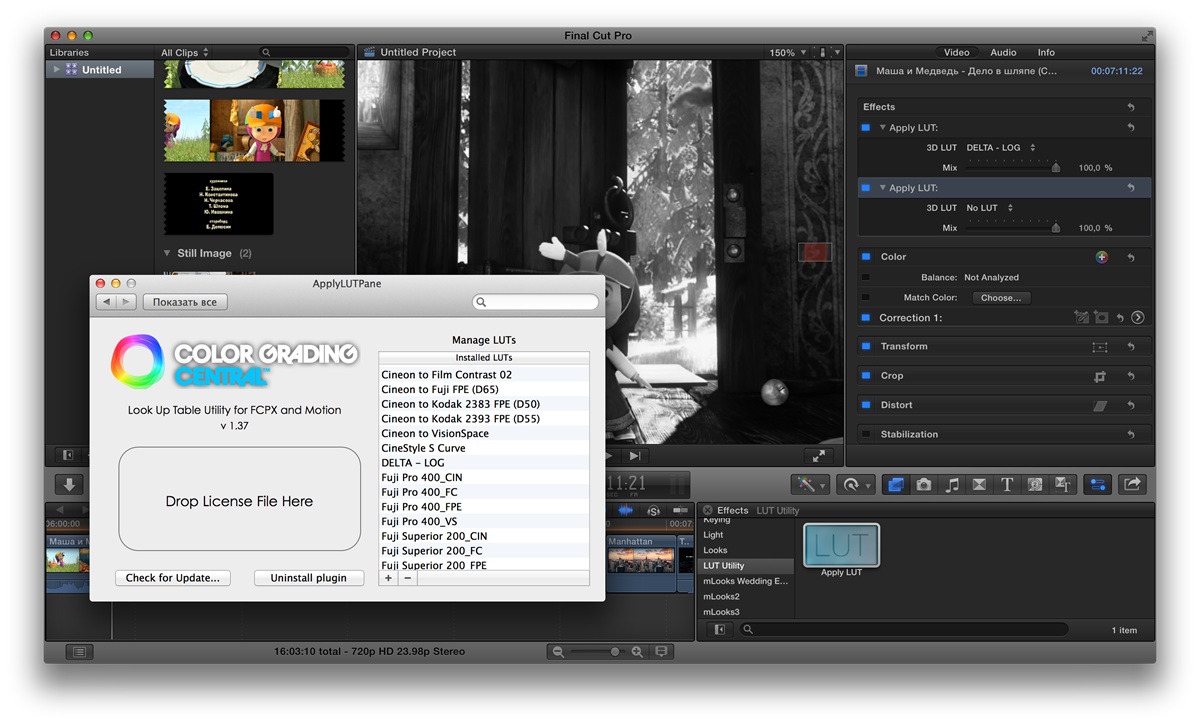Open the Transitions Browser

click(x=979, y=484)
